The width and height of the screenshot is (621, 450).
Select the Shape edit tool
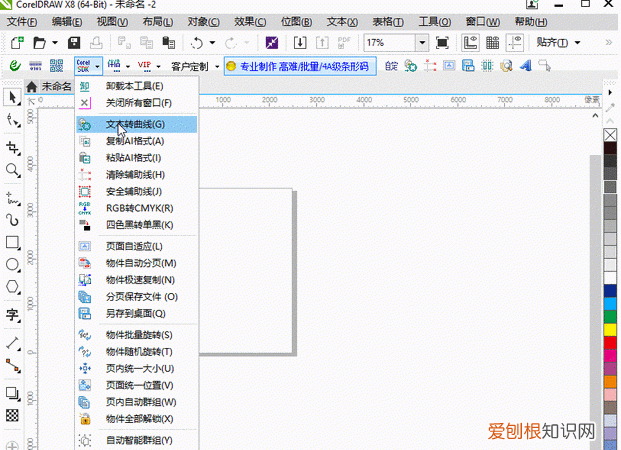point(13,120)
